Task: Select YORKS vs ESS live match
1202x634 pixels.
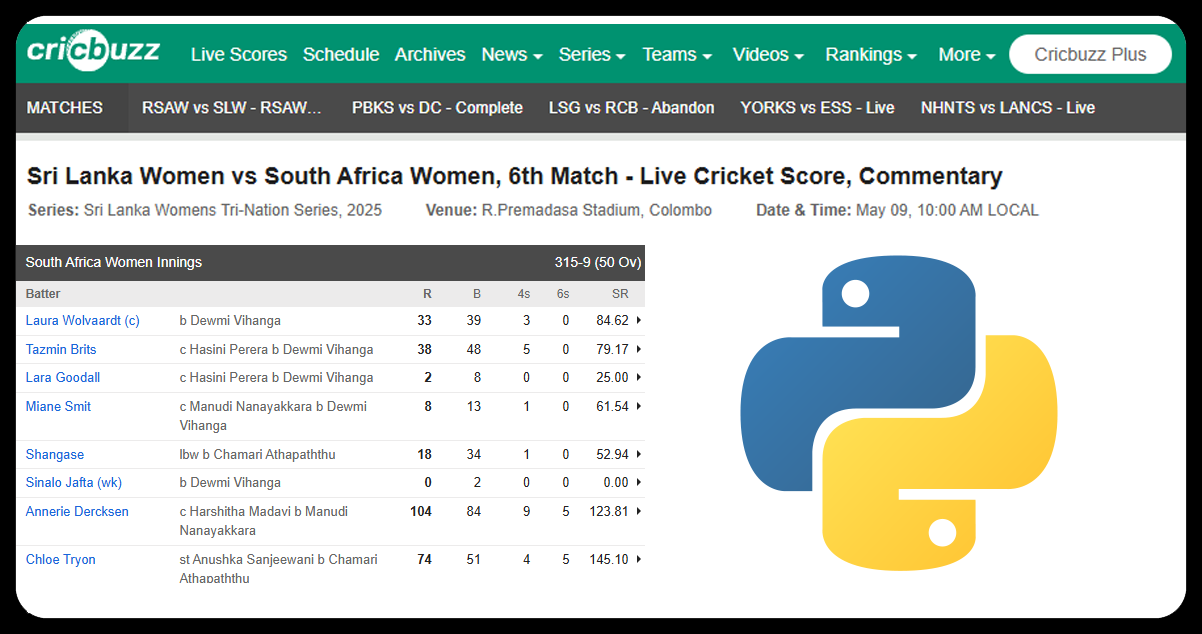Action: (817, 108)
